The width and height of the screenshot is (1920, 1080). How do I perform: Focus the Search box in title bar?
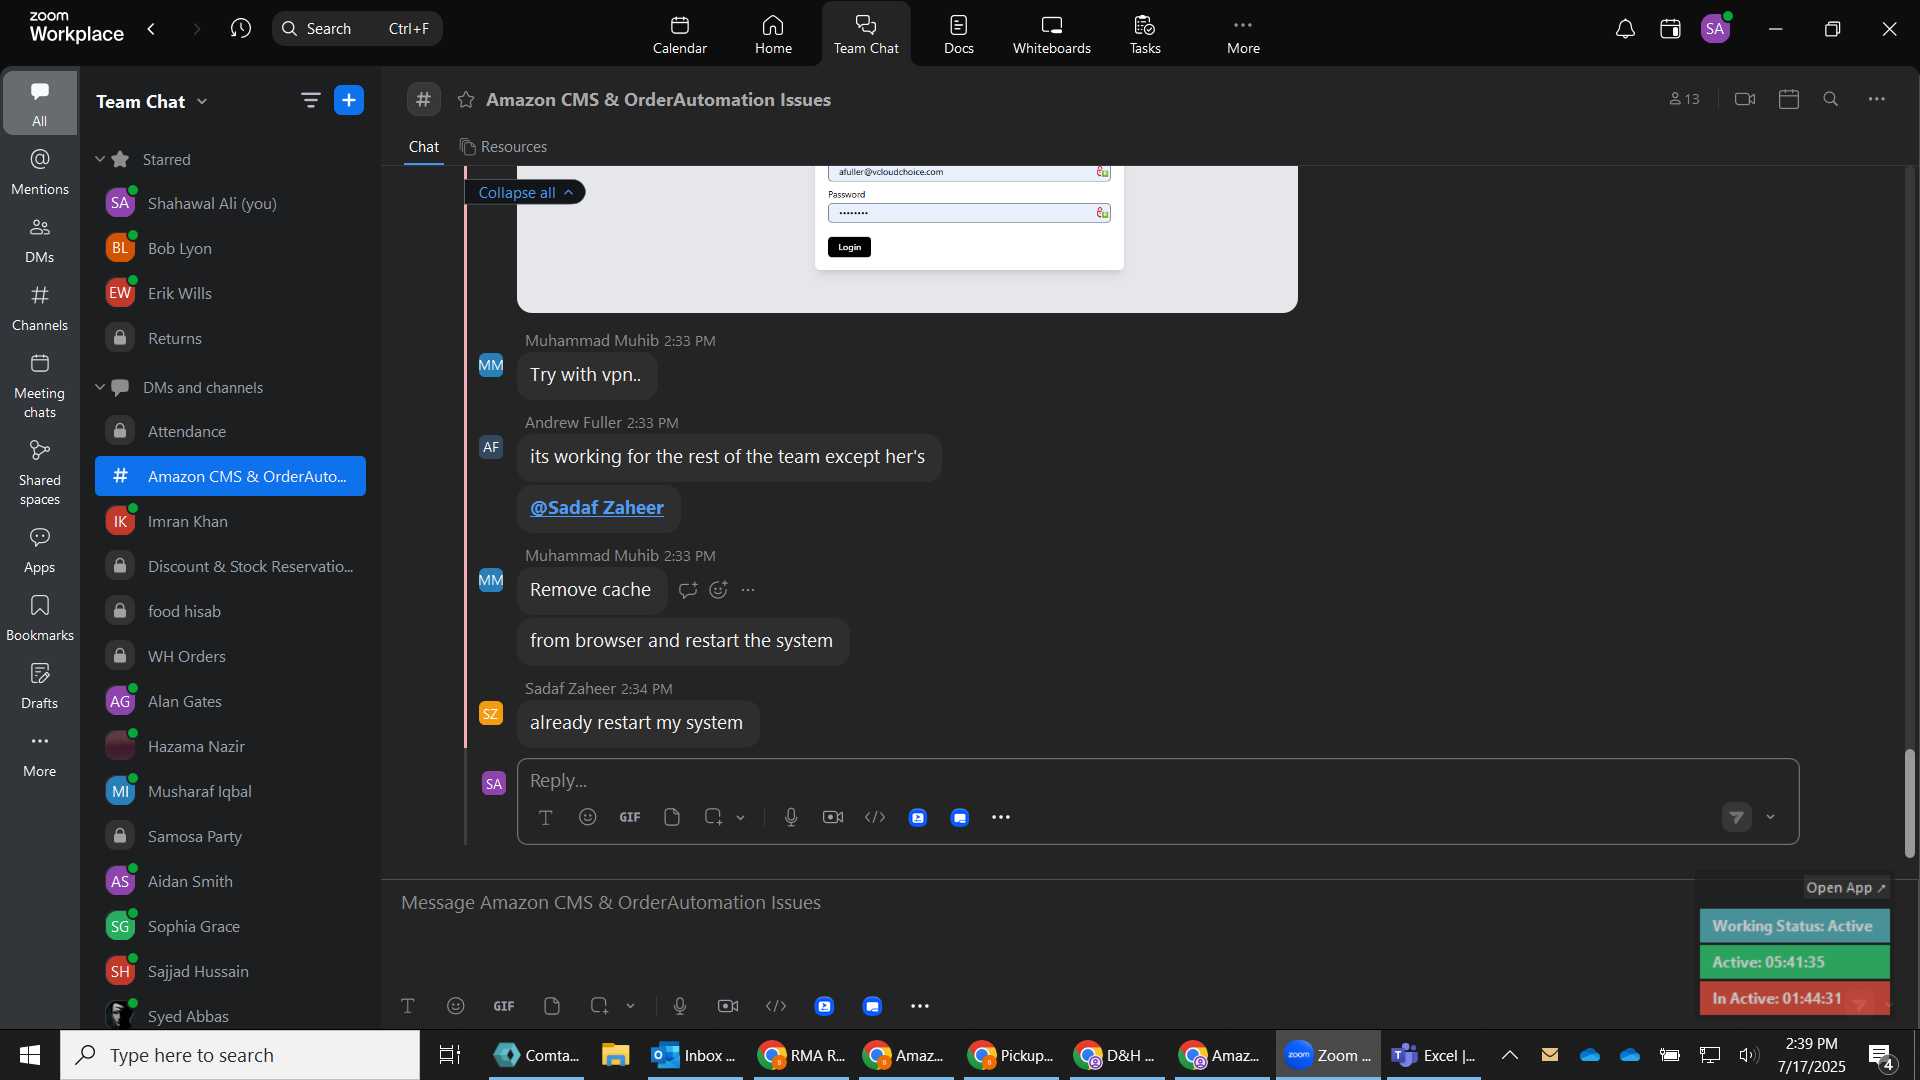pos(357,28)
